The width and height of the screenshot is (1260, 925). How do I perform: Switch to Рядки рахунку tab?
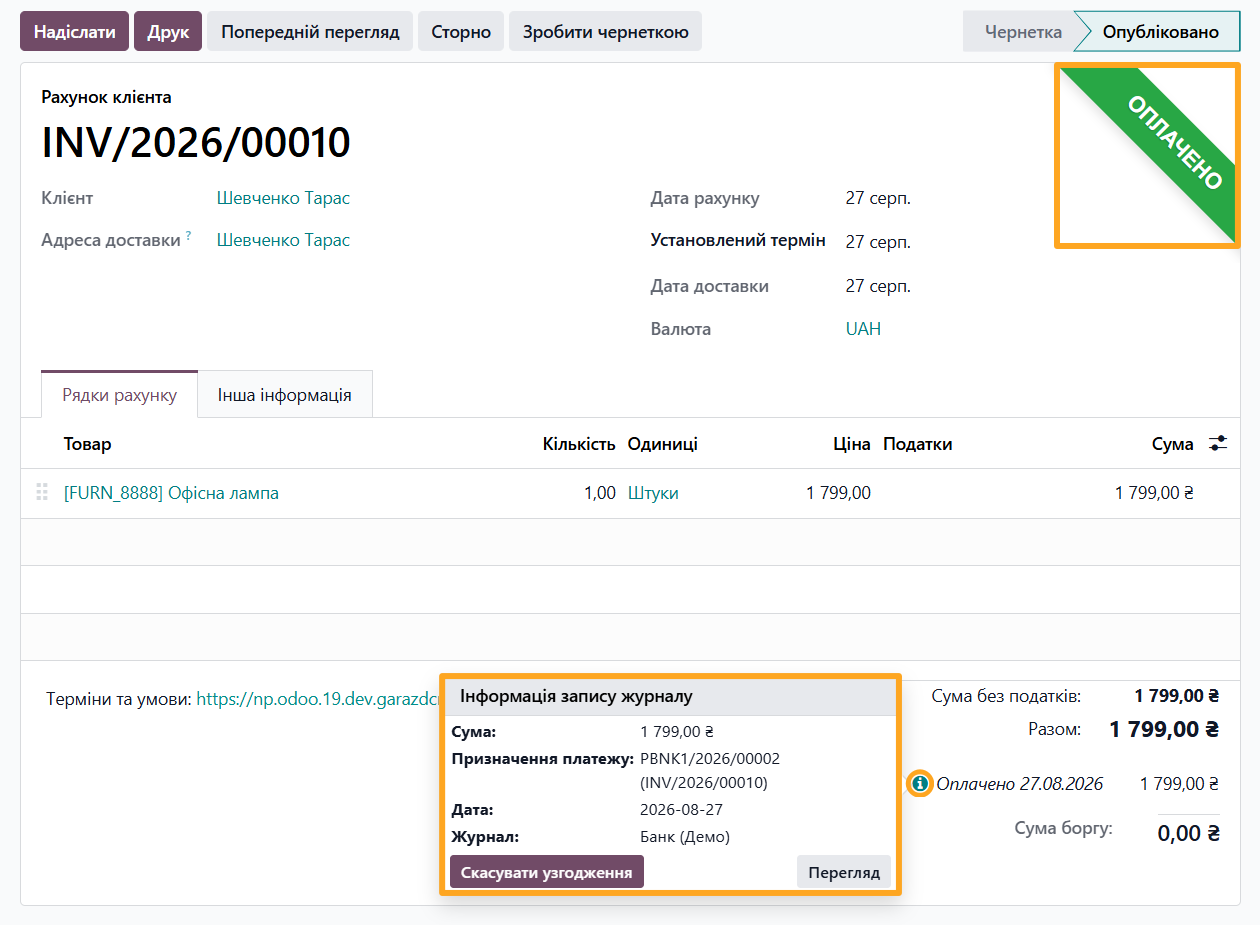click(120, 394)
